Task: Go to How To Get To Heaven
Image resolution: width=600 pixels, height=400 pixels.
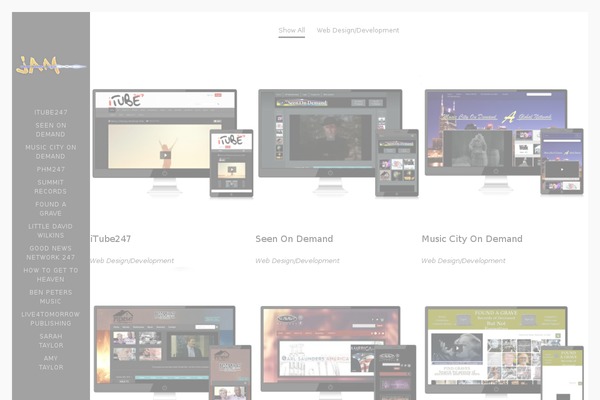Action: [51, 275]
